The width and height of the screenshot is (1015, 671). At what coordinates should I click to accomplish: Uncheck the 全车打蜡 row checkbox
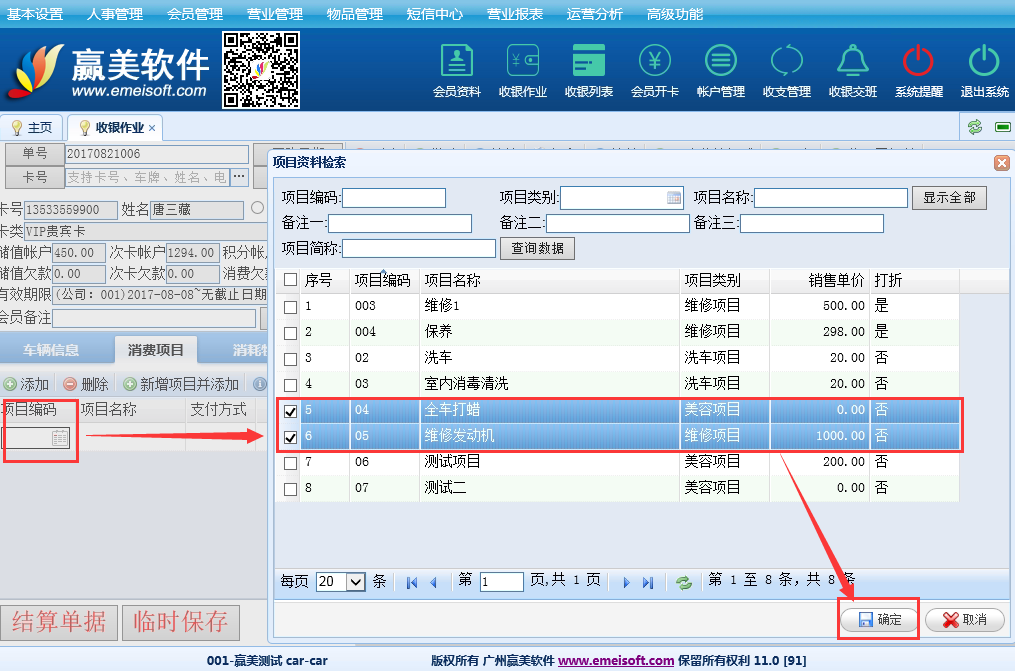click(291, 411)
